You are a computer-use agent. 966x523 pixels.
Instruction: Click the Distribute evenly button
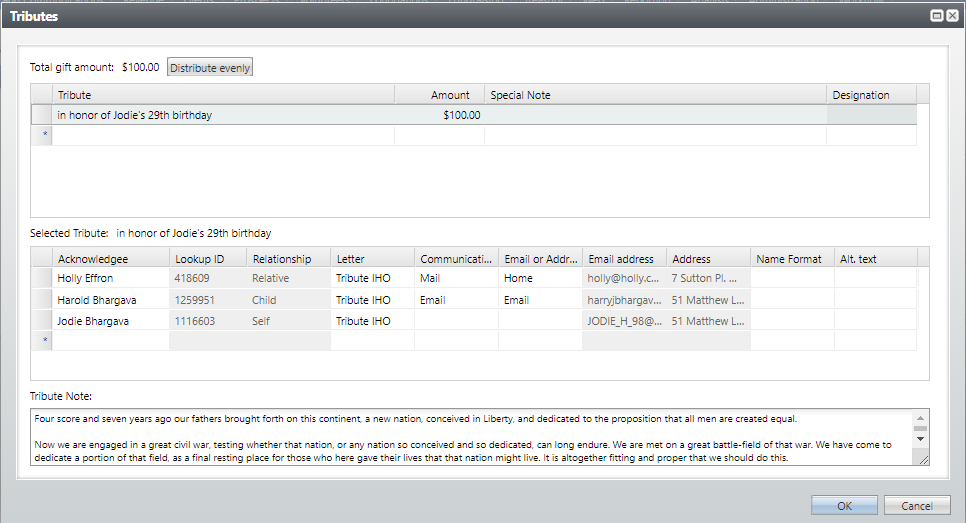click(210, 68)
